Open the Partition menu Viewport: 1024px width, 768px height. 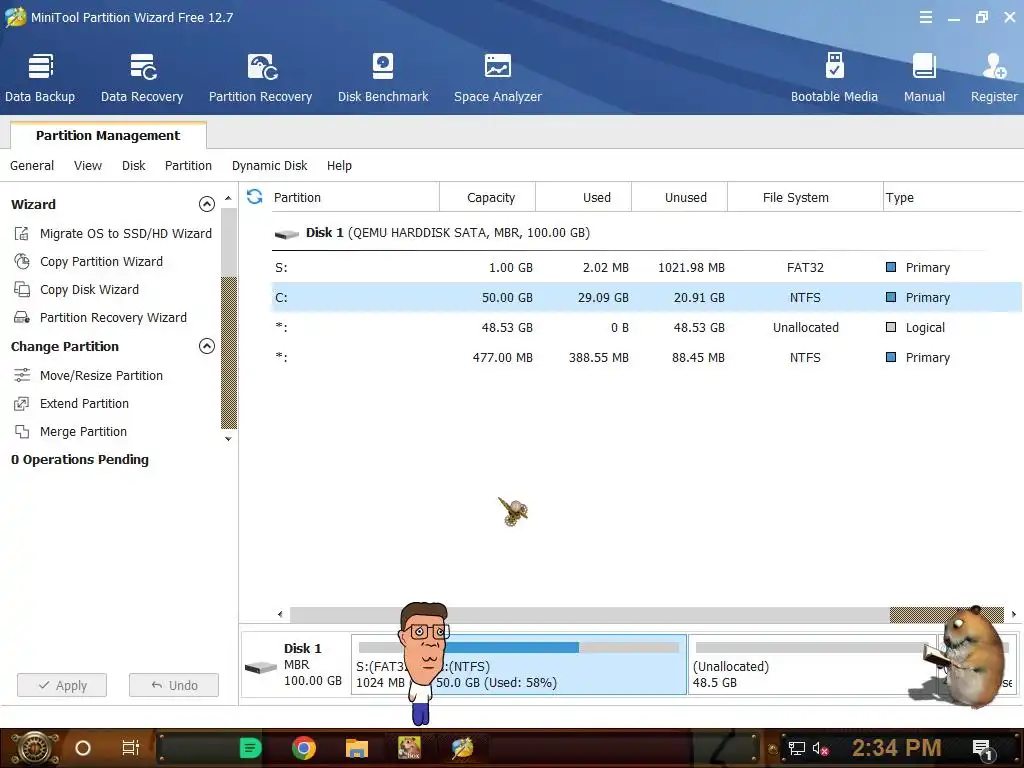(x=188, y=165)
